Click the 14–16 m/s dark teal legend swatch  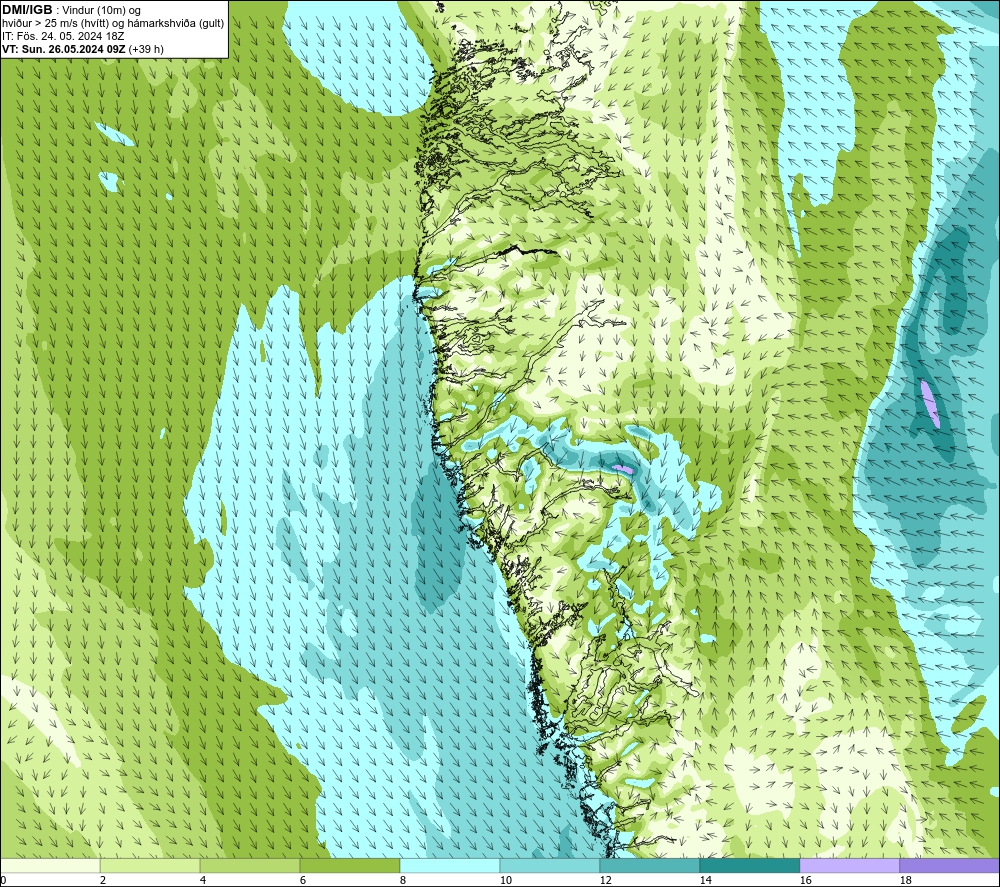[750, 865]
